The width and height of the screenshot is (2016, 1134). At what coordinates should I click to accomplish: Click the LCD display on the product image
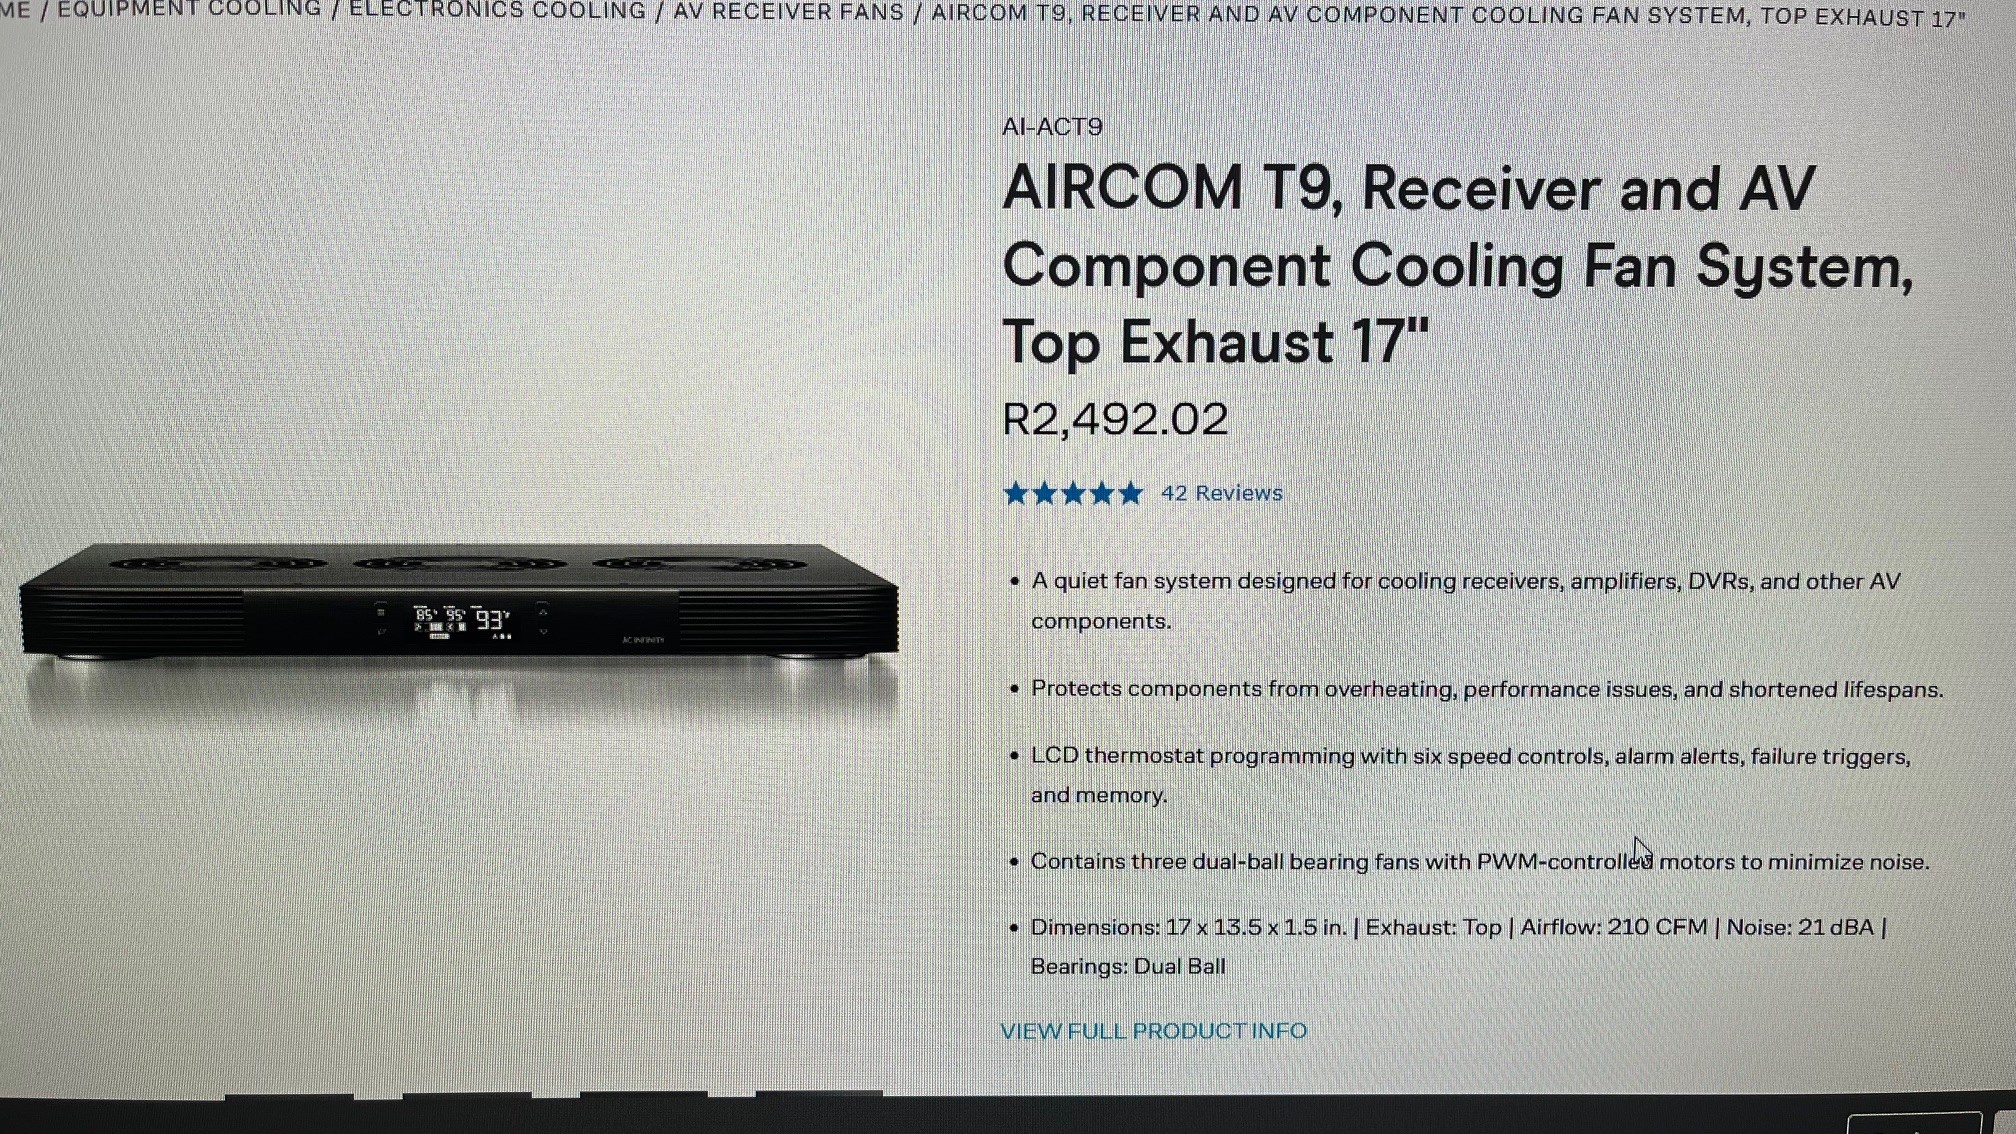click(463, 621)
